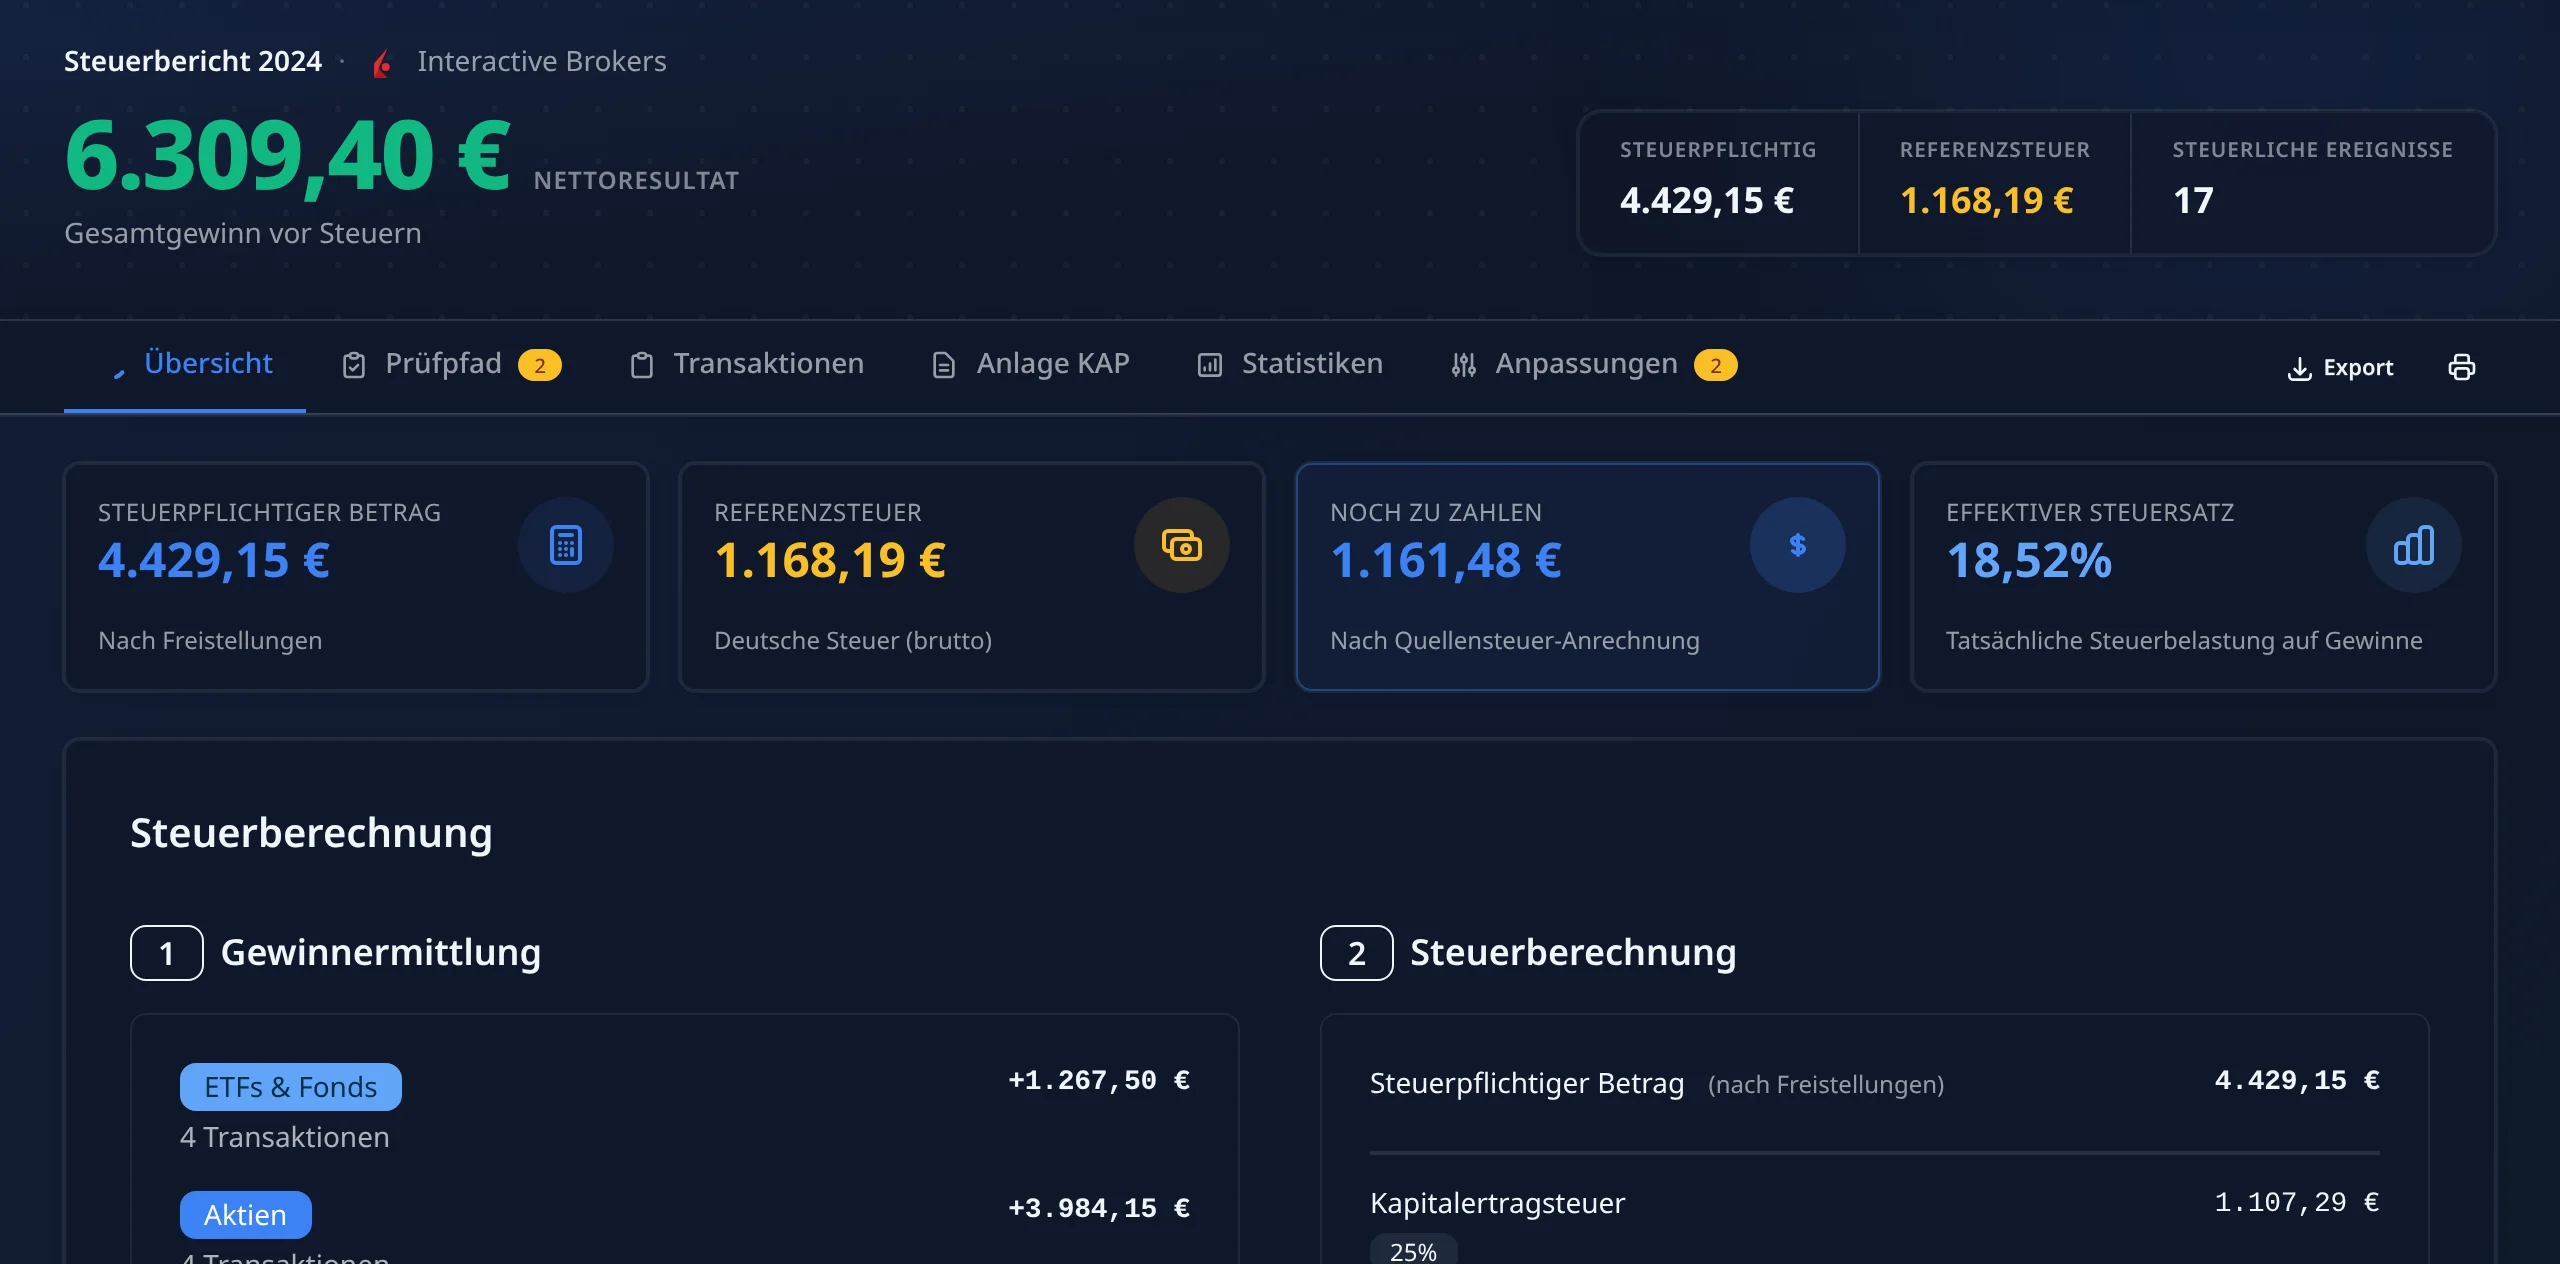Screen dimensions: 2560x1264
Task: Click Referenzsteuer 1.168,19 € in header summary
Action: tap(1995, 183)
